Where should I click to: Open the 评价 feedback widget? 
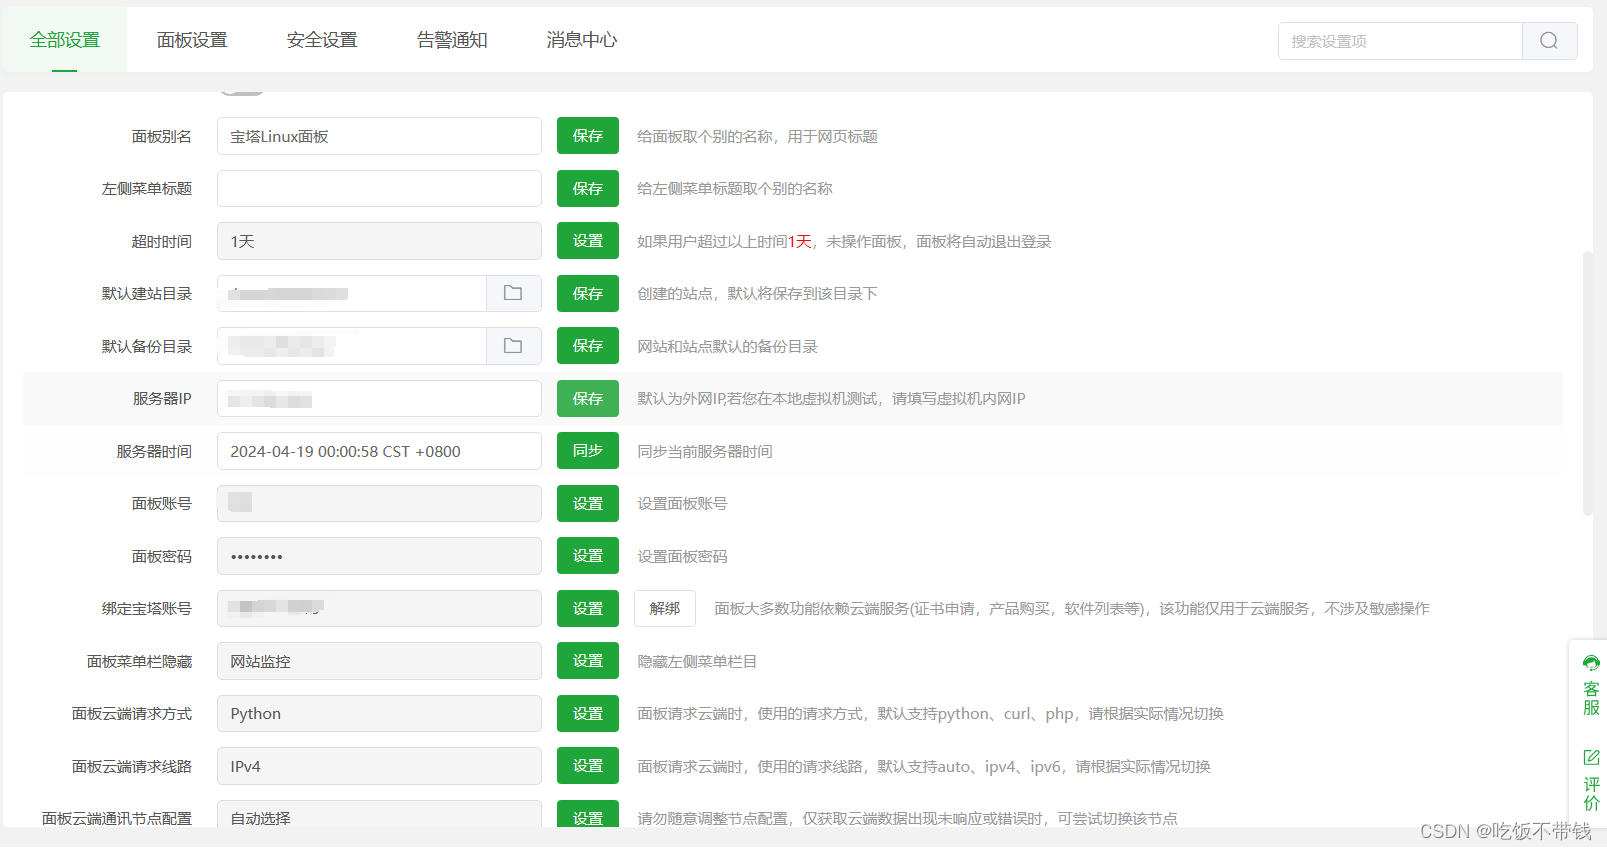click(1590, 780)
